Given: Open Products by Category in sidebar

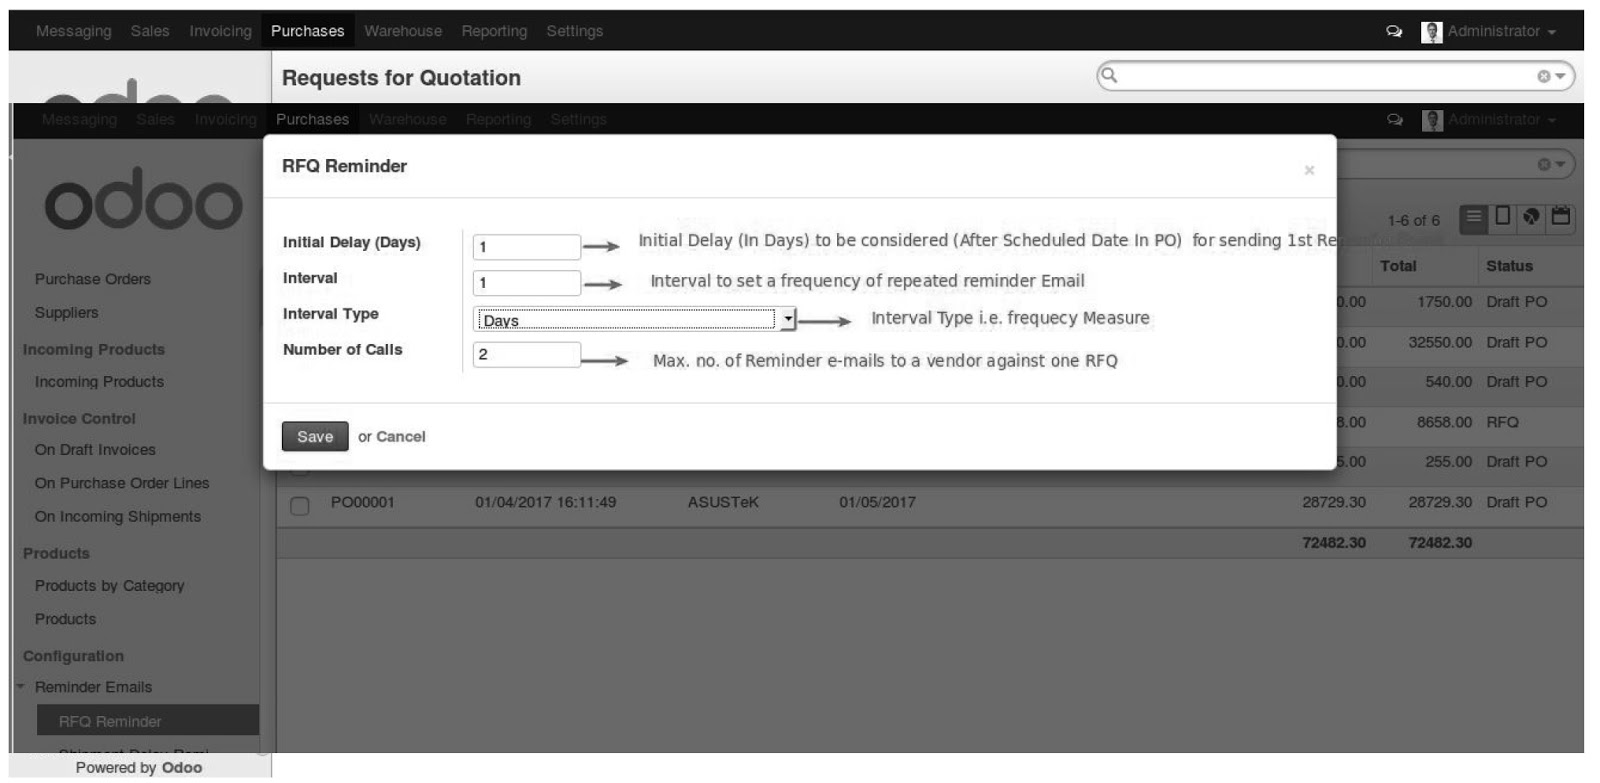Looking at the screenshot, I should point(110,586).
